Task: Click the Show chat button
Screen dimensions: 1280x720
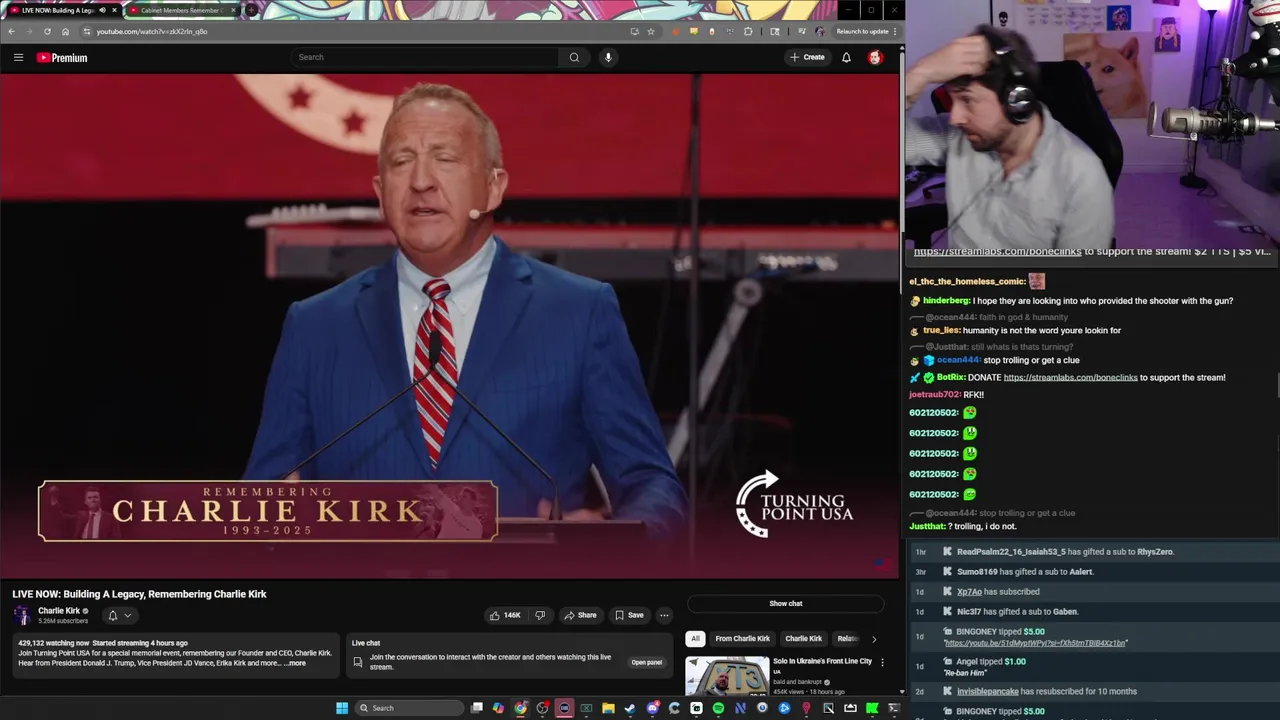Action: click(785, 603)
